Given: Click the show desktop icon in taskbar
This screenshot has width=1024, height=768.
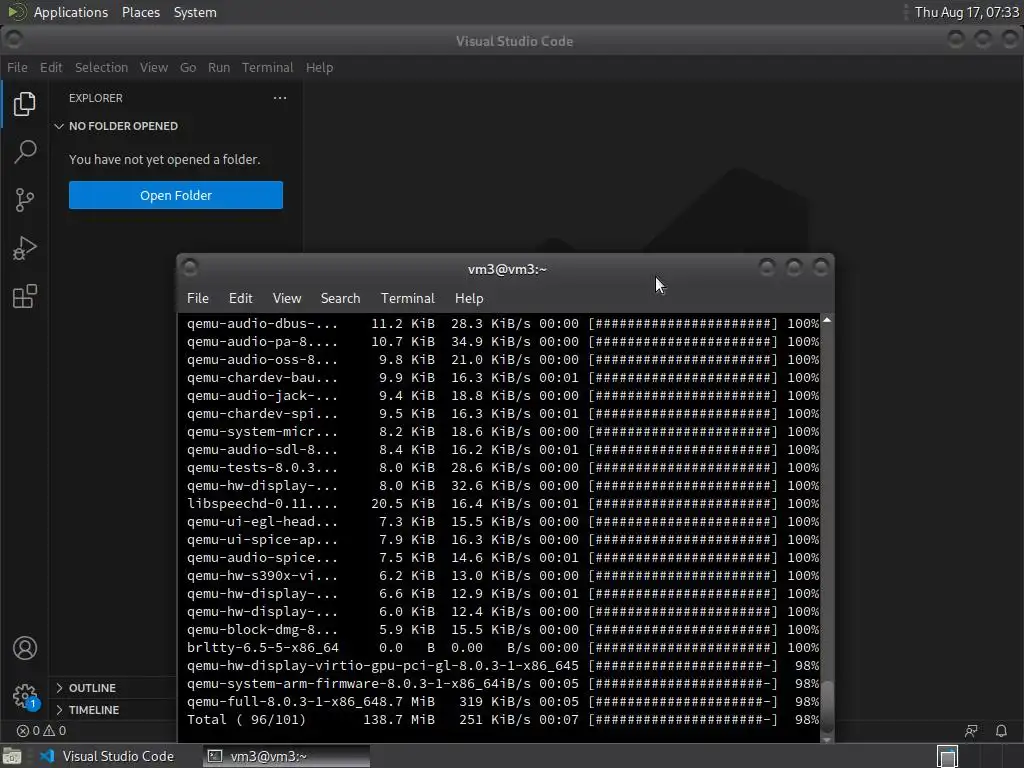Looking at the screenshot, I should 12,756.
